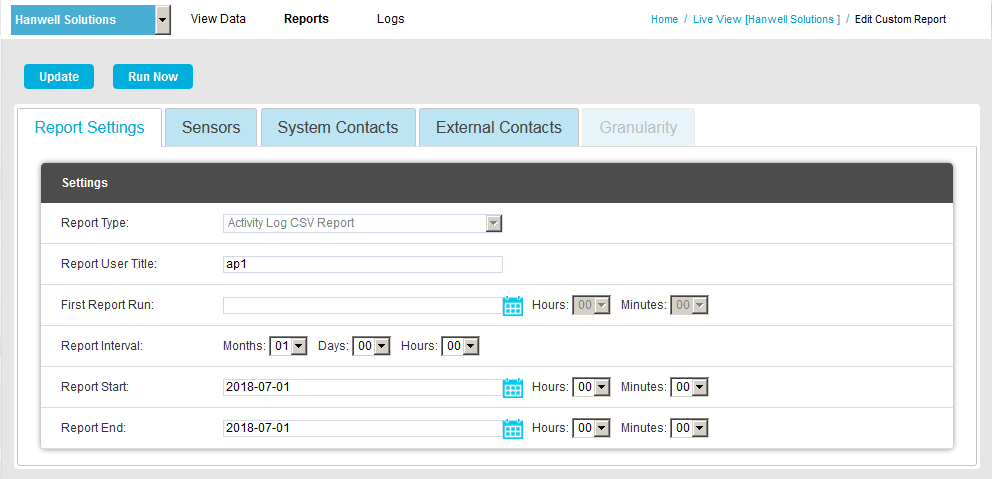Click the Report User Title field
992x479 pixels.
[363, 264]
